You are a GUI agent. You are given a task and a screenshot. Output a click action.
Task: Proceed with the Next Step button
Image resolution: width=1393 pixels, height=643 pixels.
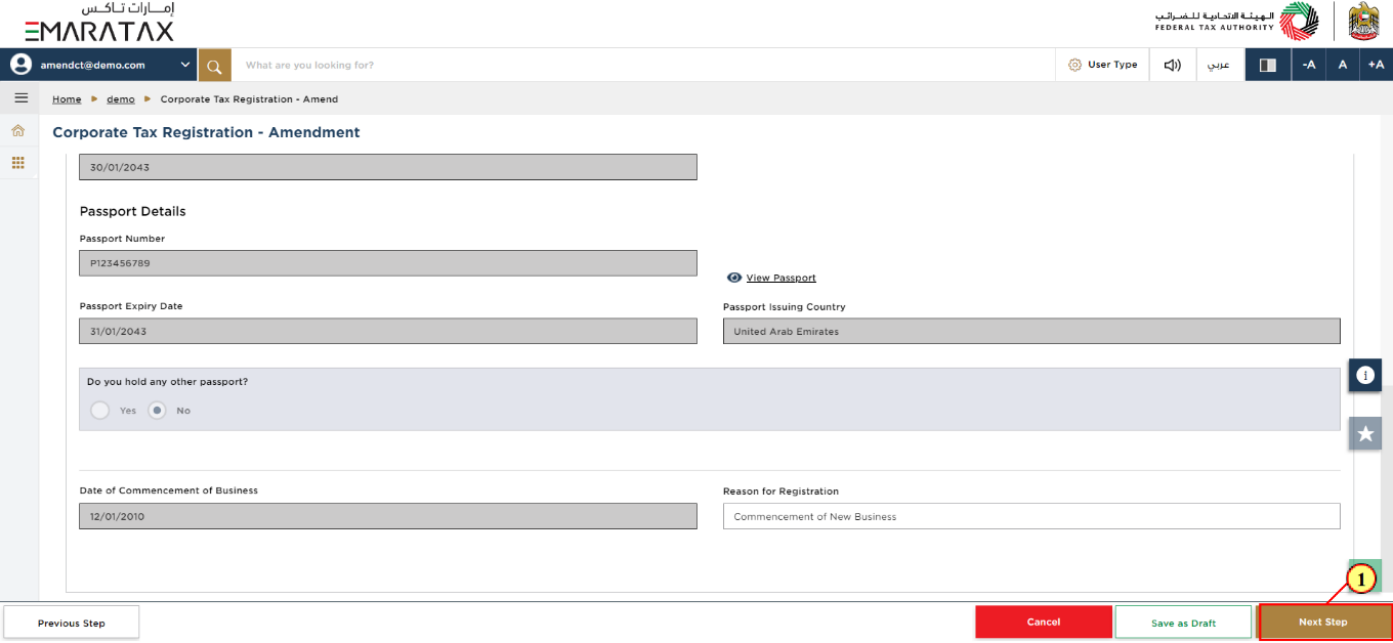pos(1324,622)
